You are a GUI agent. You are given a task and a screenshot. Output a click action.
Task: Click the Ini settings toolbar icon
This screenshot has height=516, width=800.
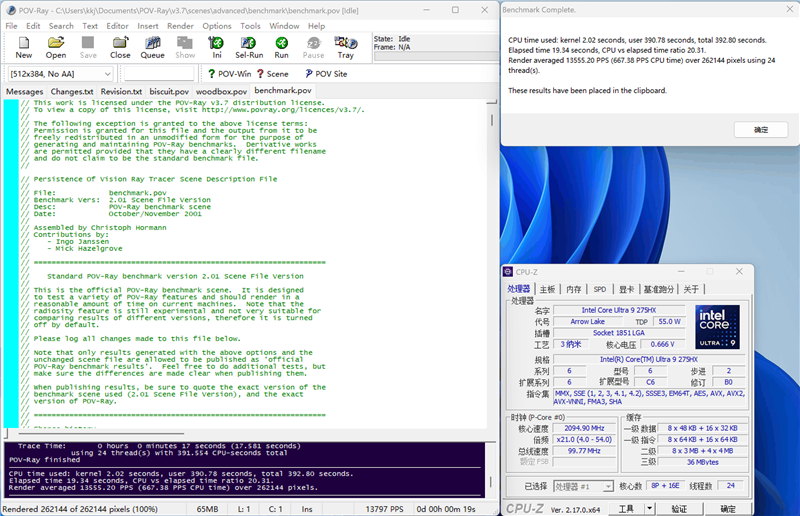point(217,47)
